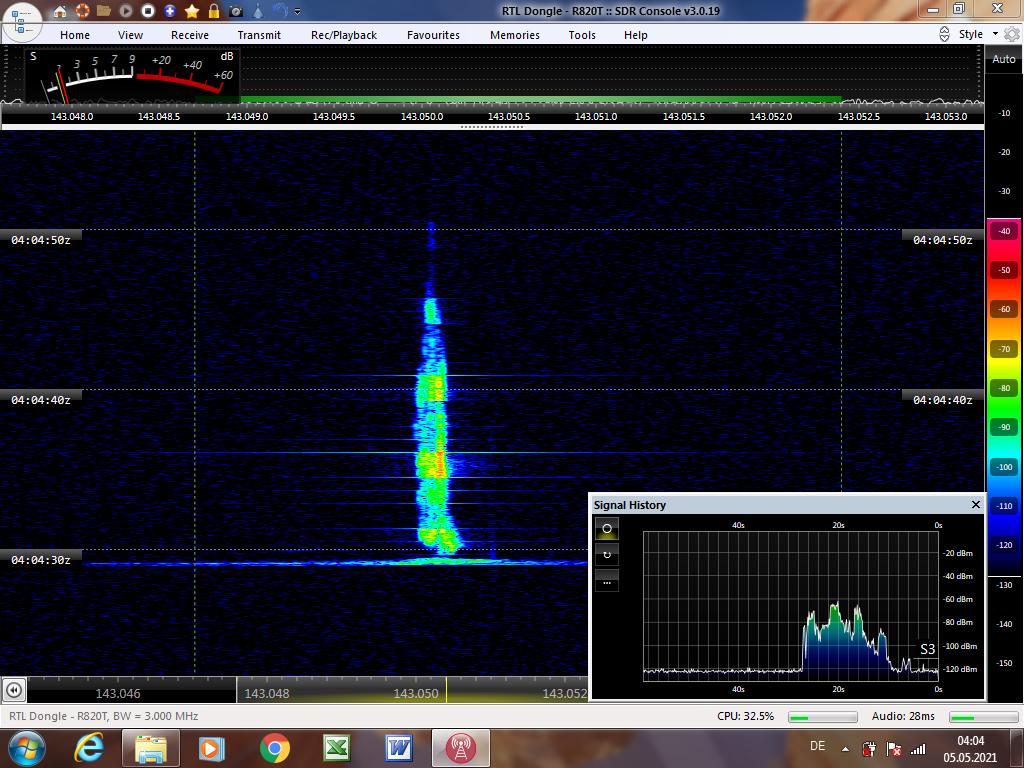Click the blue plus icon
Viewport: 1024px width, 768px height.
tap(170, 11)
